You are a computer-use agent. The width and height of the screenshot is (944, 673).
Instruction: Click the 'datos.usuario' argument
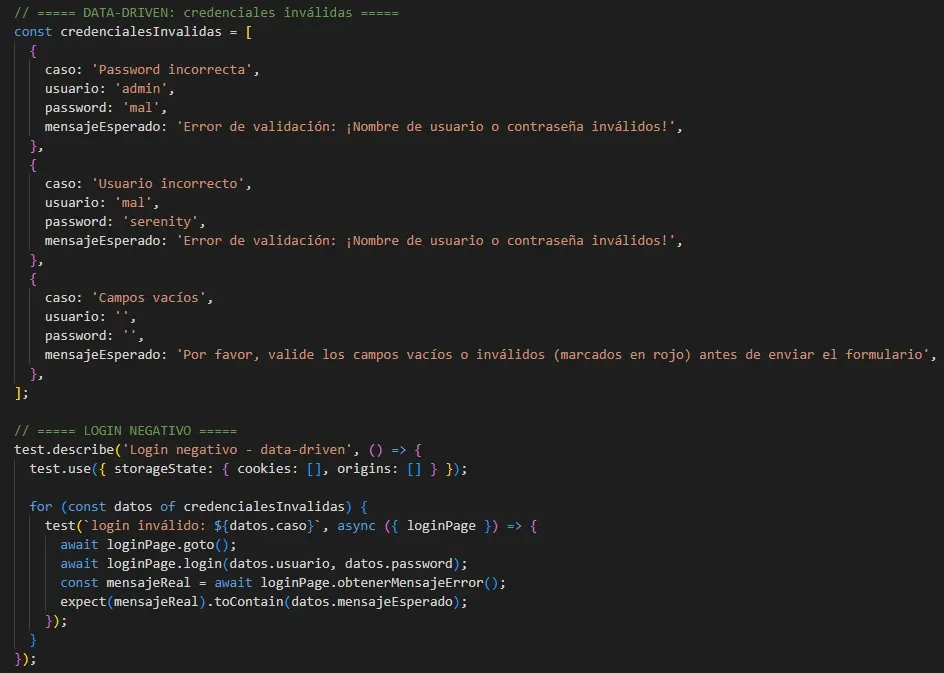(279, 564)
